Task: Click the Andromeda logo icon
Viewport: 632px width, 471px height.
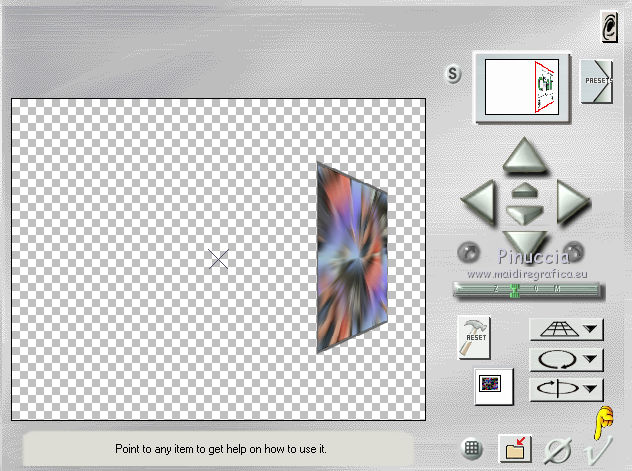Action: 609,27
